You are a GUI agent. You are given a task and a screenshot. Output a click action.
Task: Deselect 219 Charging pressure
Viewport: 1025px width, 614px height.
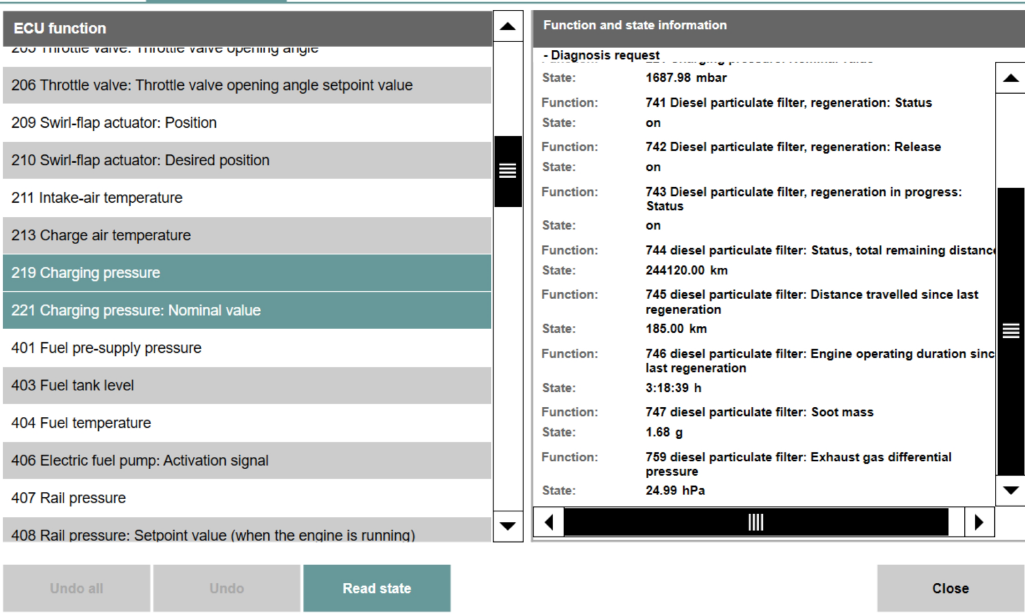pyautogui.click(x=246, y=273)
